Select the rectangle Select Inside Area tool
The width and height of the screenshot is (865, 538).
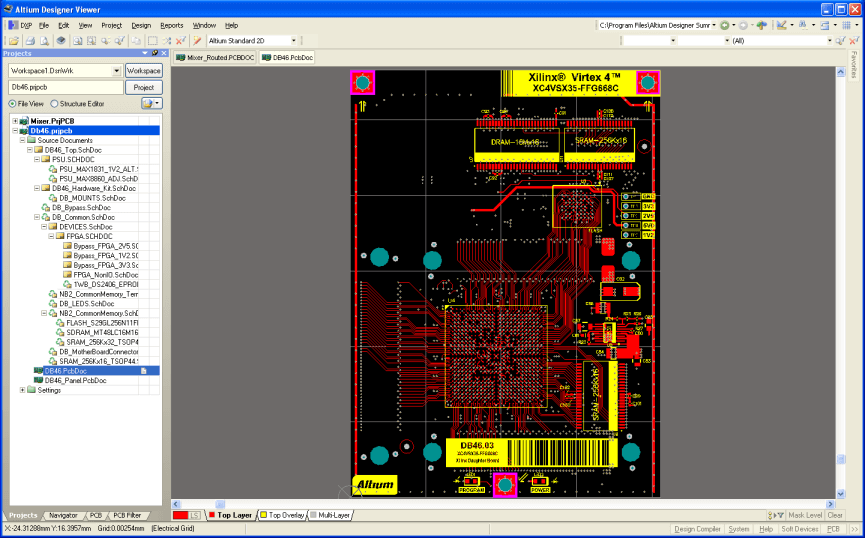(153, 41)
